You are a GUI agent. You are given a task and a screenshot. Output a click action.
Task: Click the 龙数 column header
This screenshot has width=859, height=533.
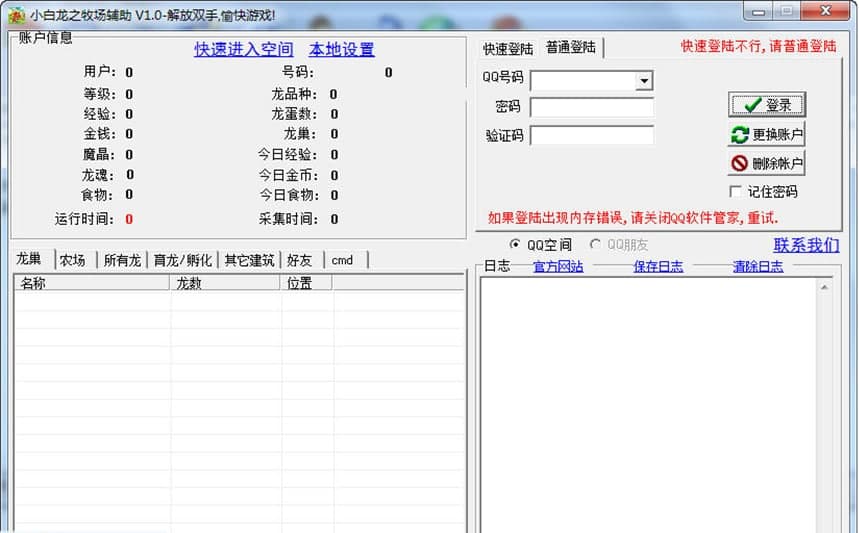pyautogui.click(x=225, y=283)
